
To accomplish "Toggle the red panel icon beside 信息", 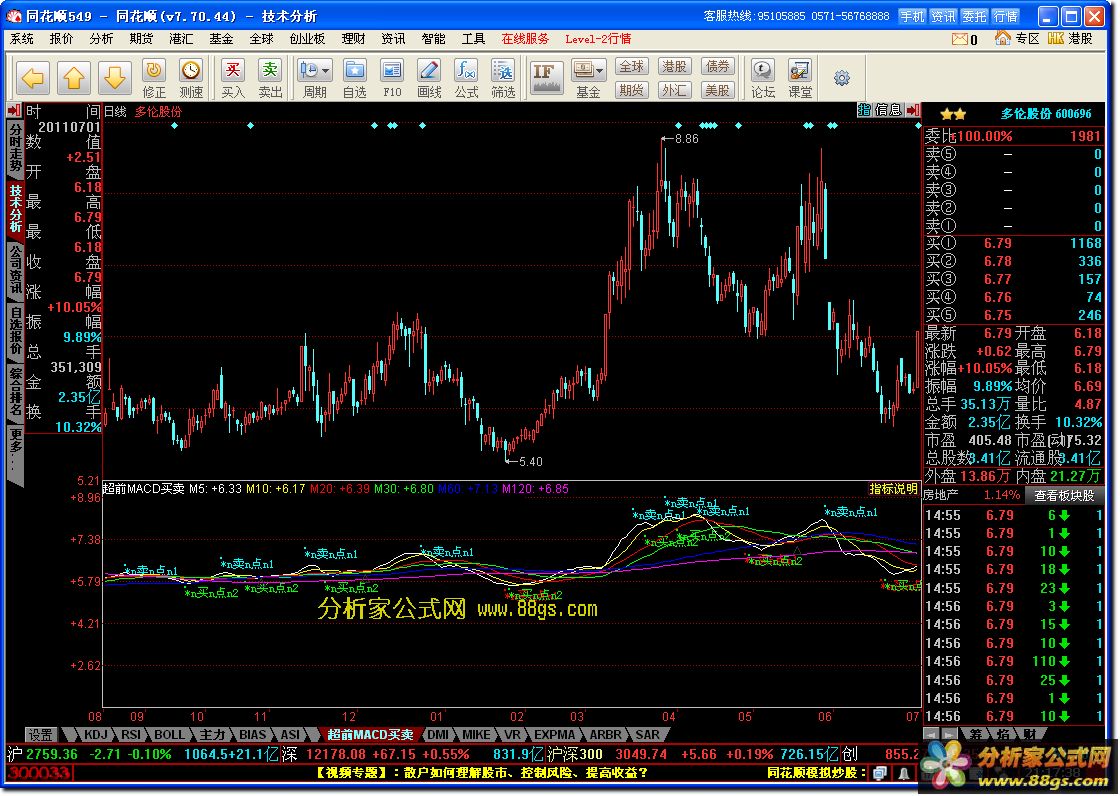I will [912, 110].
